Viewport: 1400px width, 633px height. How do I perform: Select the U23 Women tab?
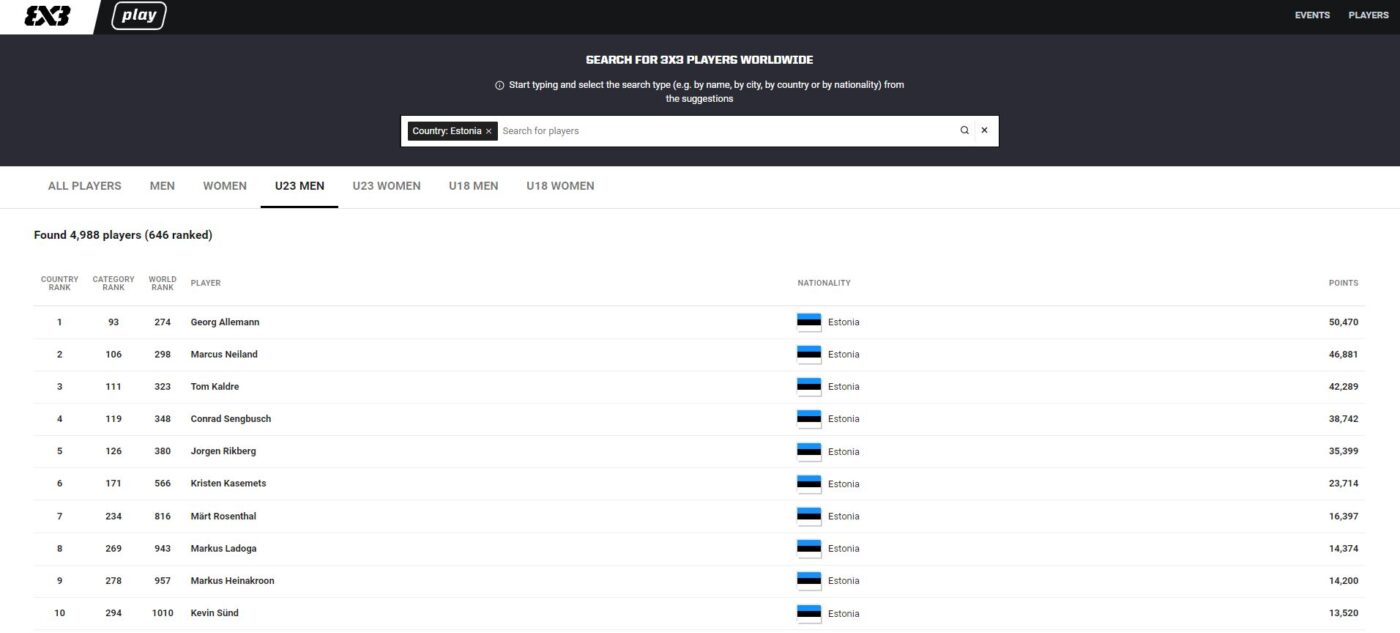386,186
